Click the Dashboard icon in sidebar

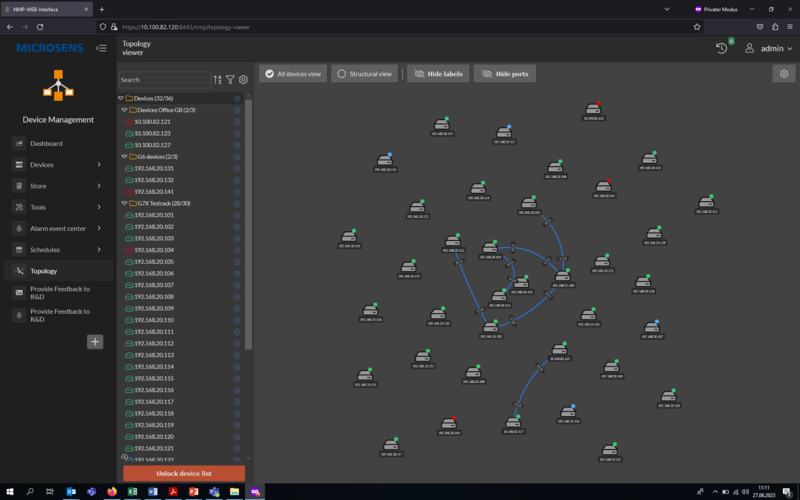(x=19, y=143)
